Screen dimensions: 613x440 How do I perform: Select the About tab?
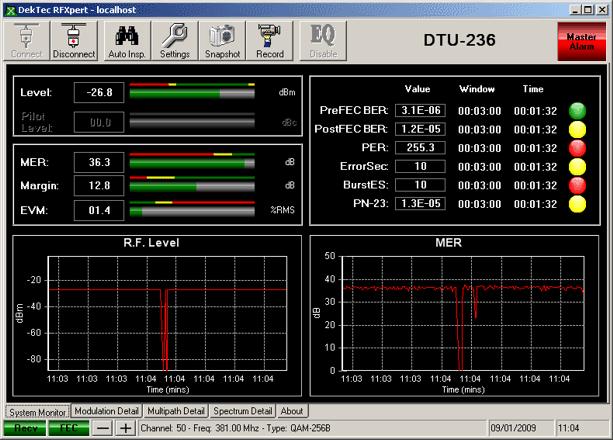coord(292,411)
